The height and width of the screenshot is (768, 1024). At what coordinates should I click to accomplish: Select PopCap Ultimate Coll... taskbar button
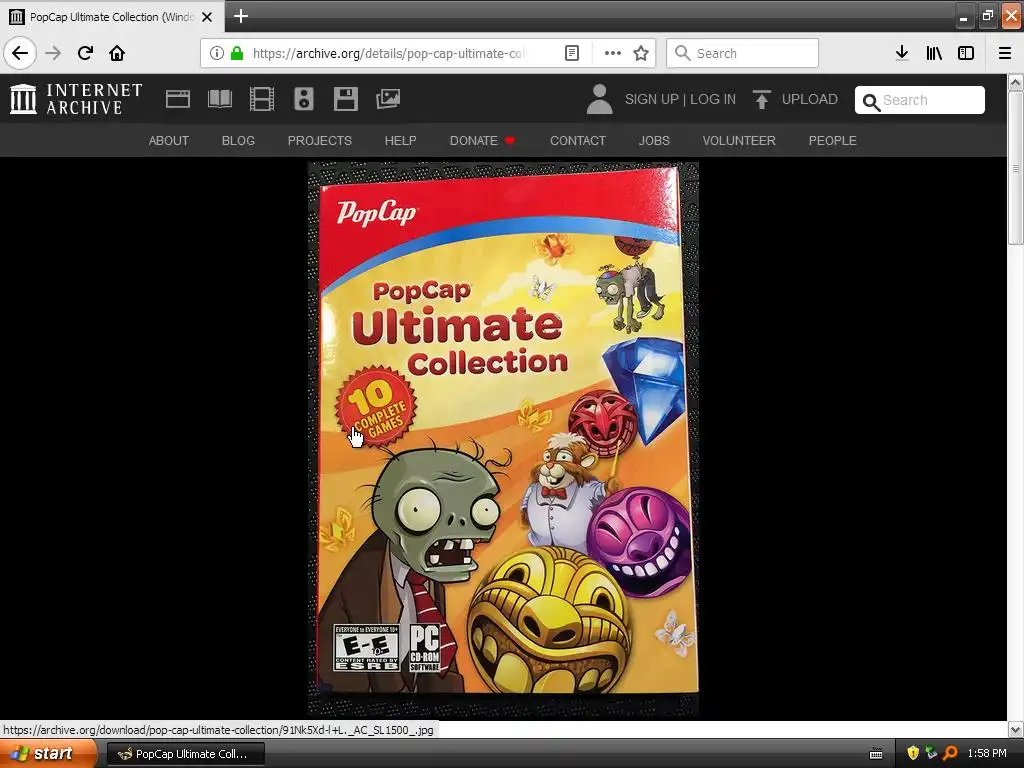185,754
